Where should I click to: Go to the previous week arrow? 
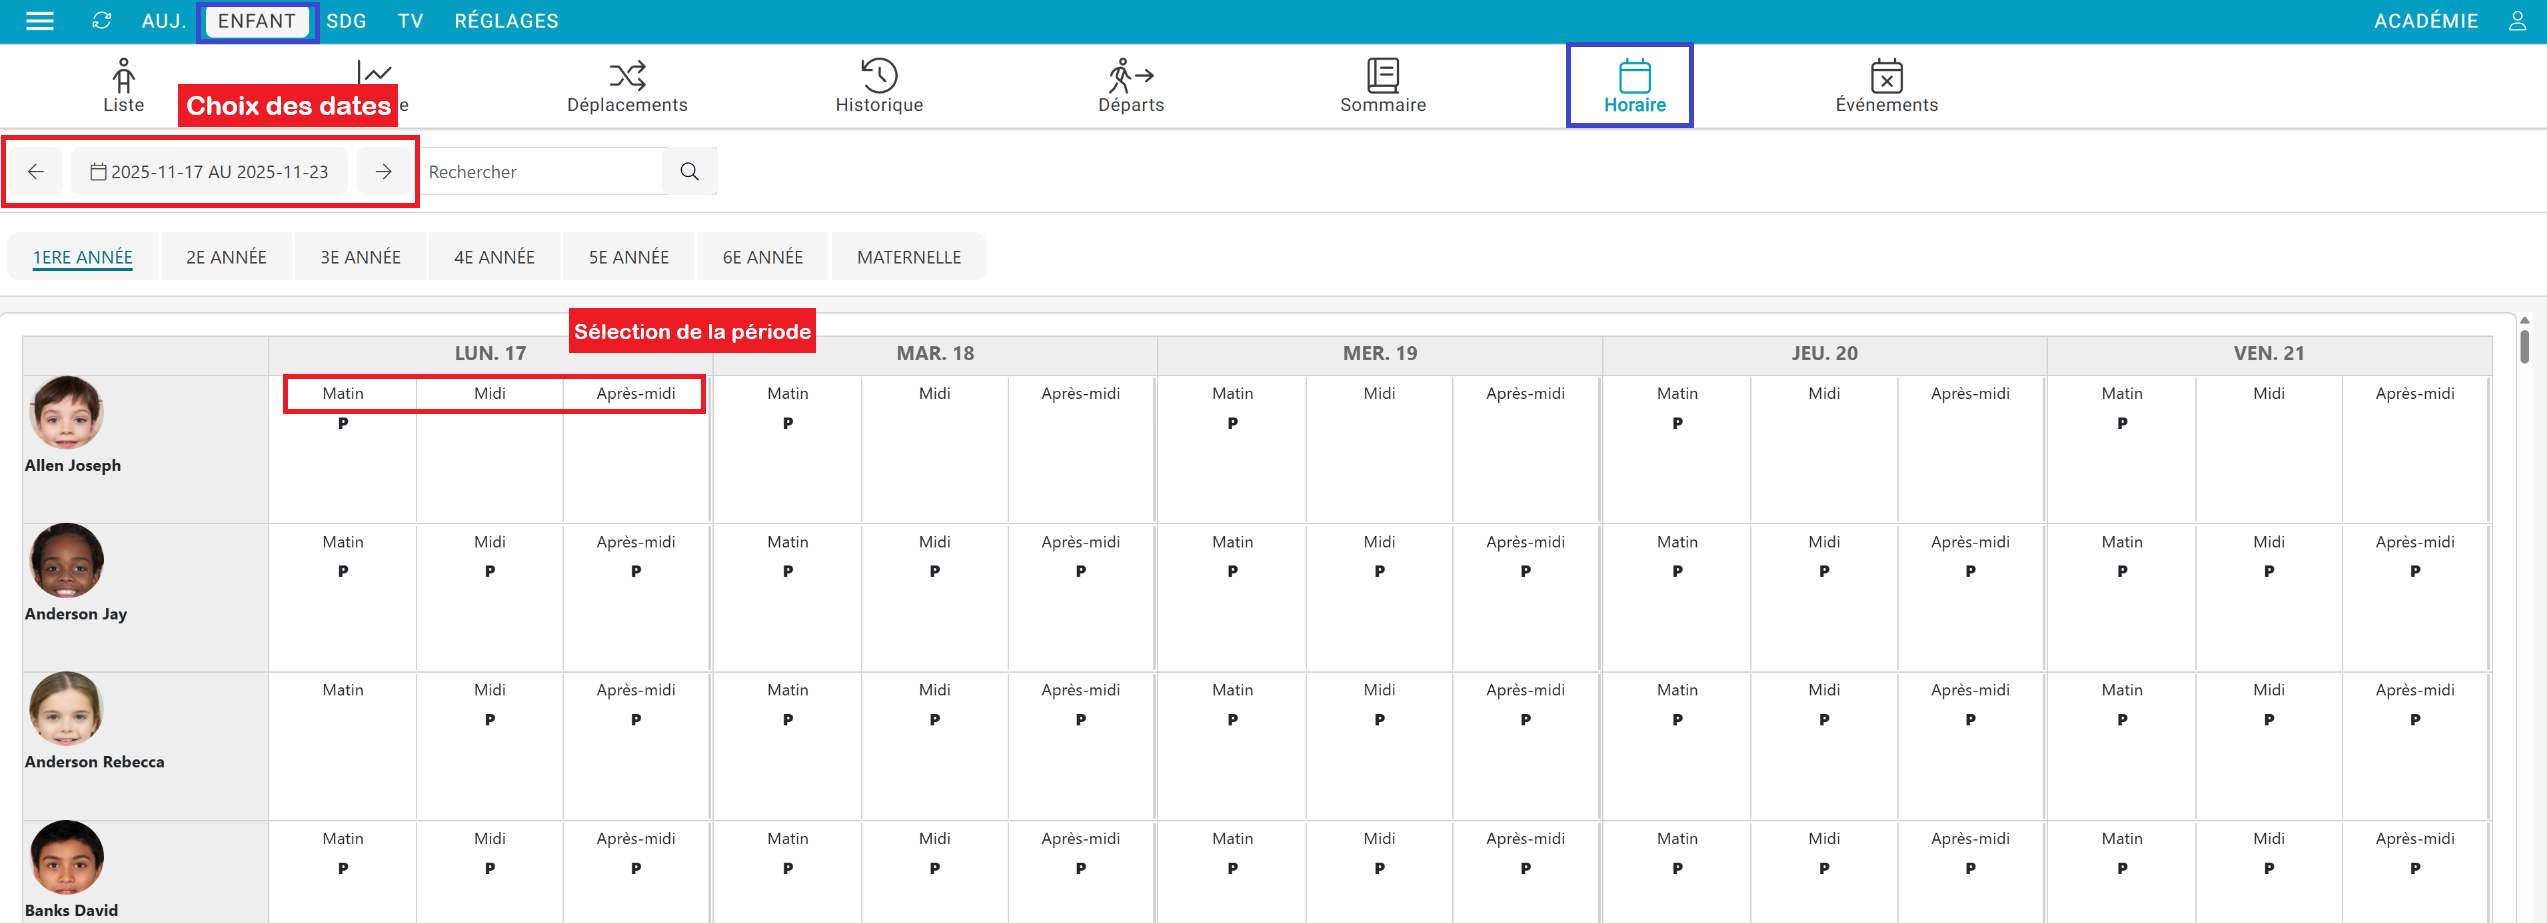click(36, 172)
